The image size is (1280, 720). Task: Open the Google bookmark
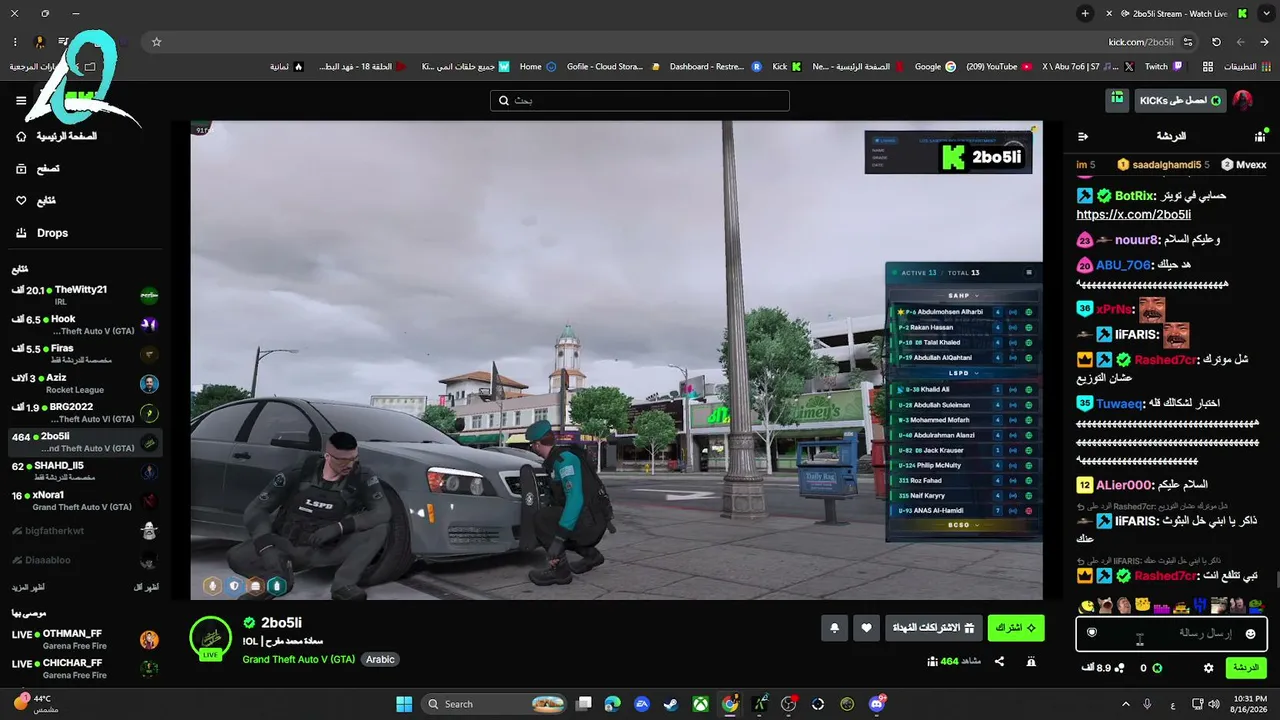935,67
